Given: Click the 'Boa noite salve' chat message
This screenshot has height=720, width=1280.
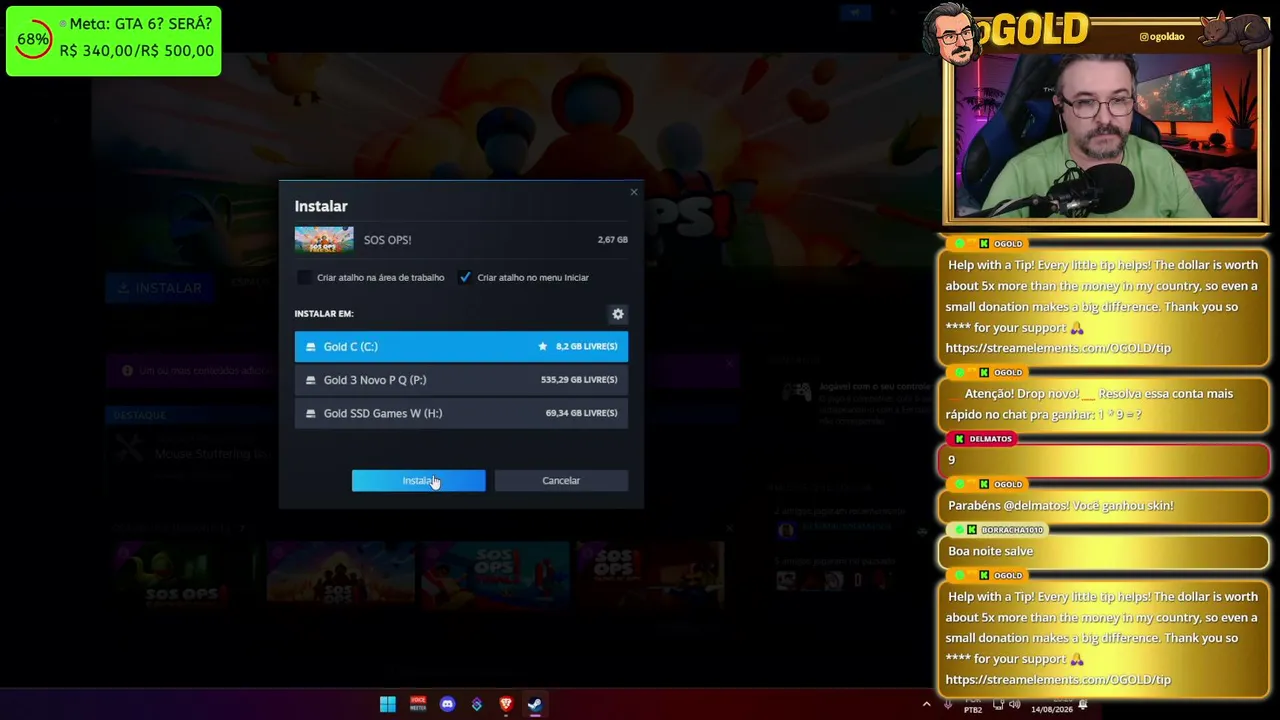Looking at the screenshot, I should pyautogui.click(x=991, y=551).
